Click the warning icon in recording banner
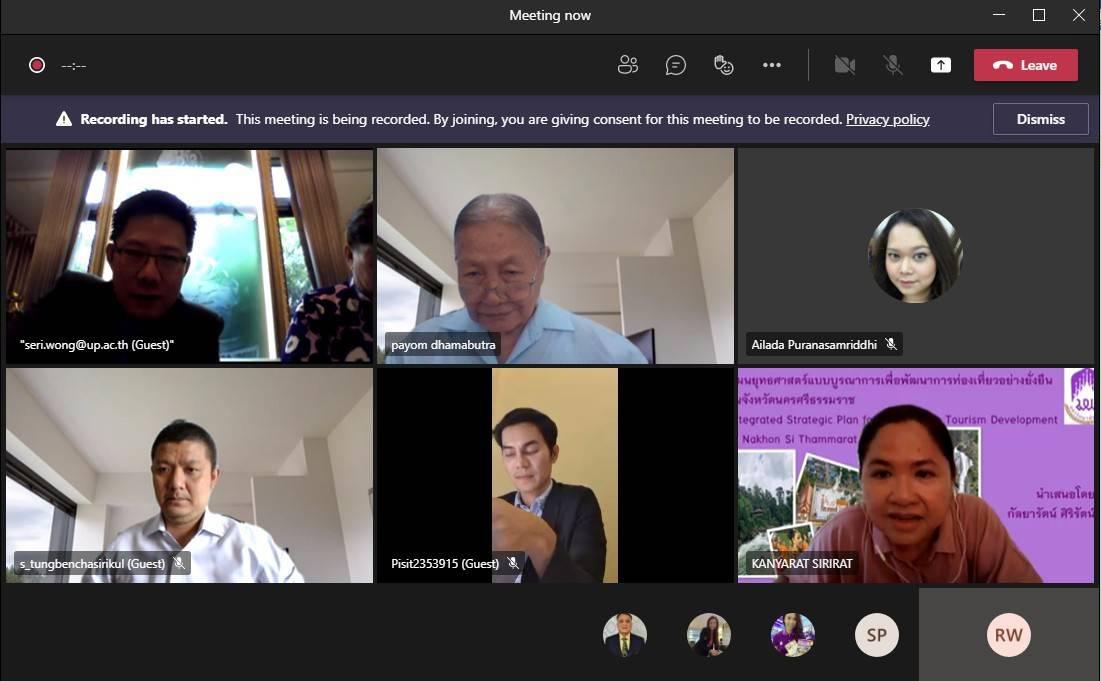Viewport: 1101px width, 681px height. [x=64, y=119]
